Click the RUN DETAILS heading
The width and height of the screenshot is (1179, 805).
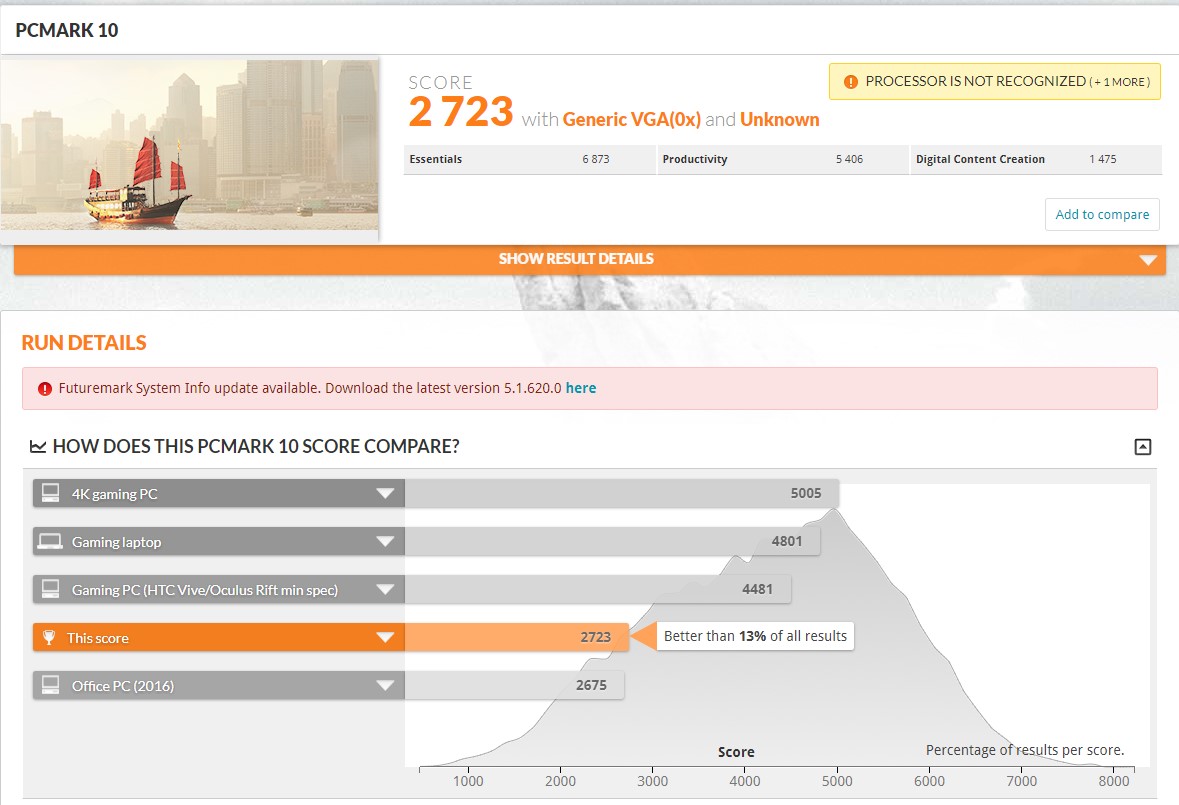[x=84, y=343]
